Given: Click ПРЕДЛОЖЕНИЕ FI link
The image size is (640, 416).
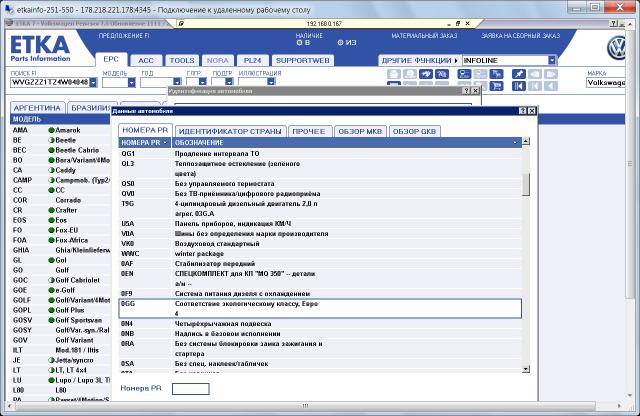Looking at the screenshot, I should [124, 36].
